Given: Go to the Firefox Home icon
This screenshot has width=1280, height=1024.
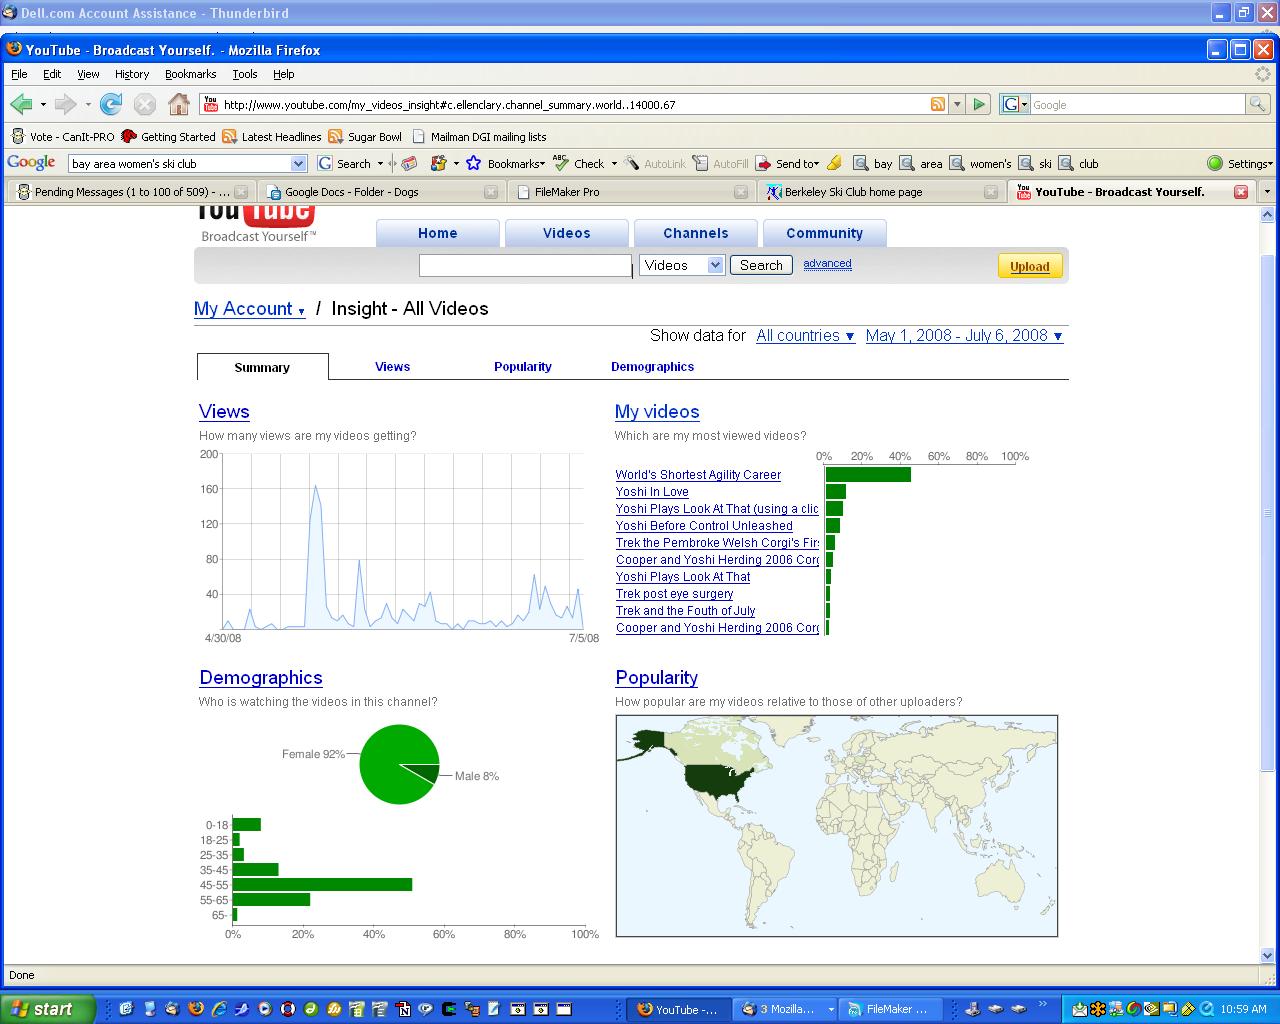Looking at the screenshot, I should [x=178, y=104].
